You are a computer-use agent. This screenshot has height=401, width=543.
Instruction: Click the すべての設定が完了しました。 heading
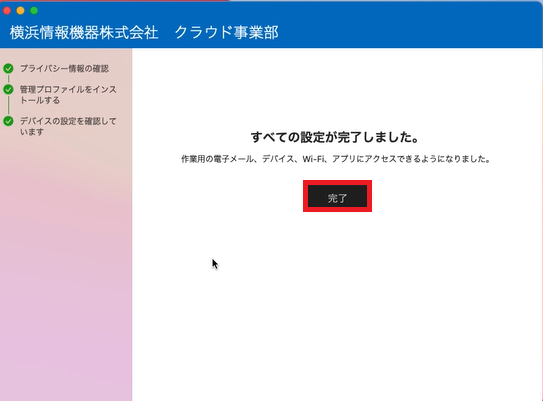pos(335,137)
